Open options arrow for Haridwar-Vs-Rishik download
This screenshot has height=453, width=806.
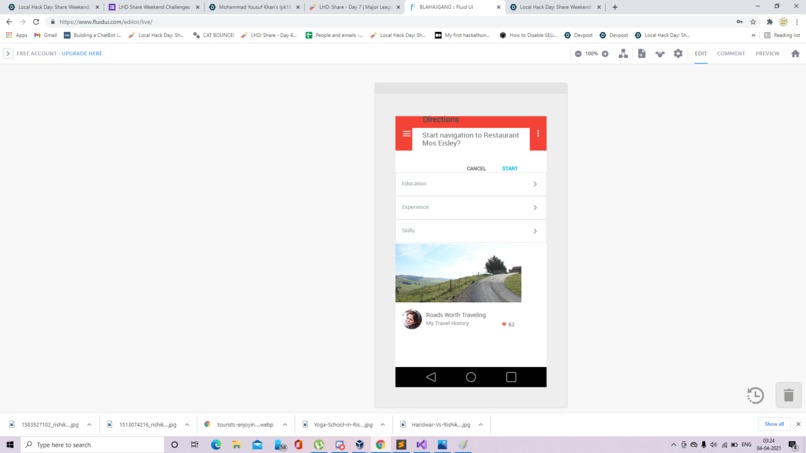tap(481, 425)
